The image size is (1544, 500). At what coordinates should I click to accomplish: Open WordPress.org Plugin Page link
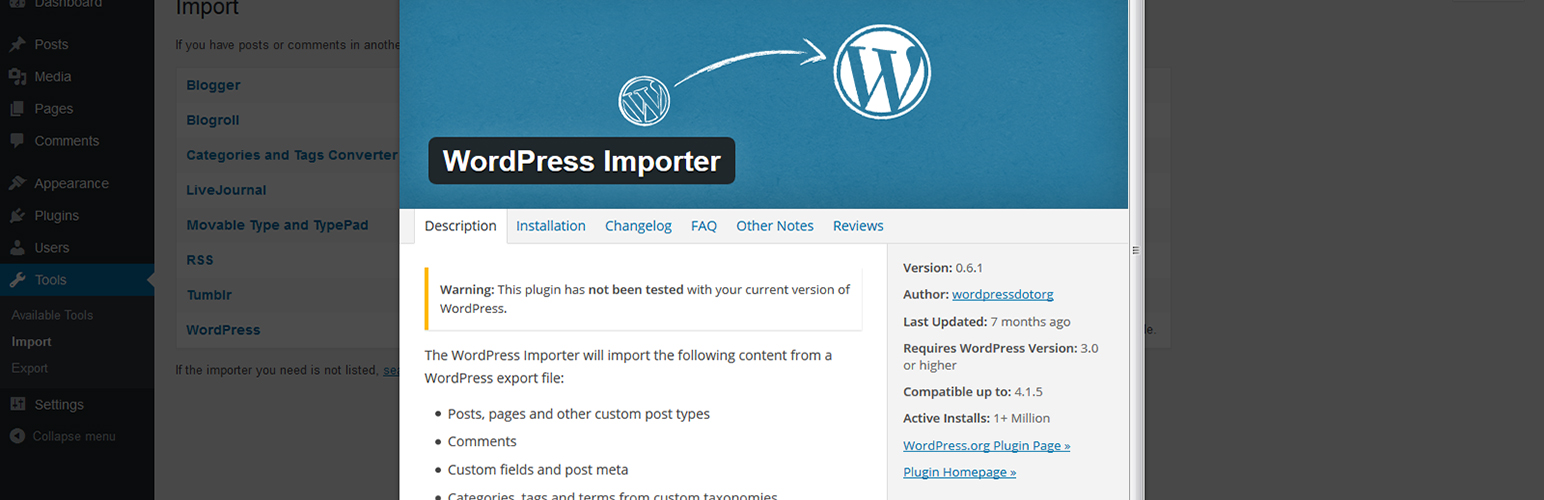pos(986,445)
